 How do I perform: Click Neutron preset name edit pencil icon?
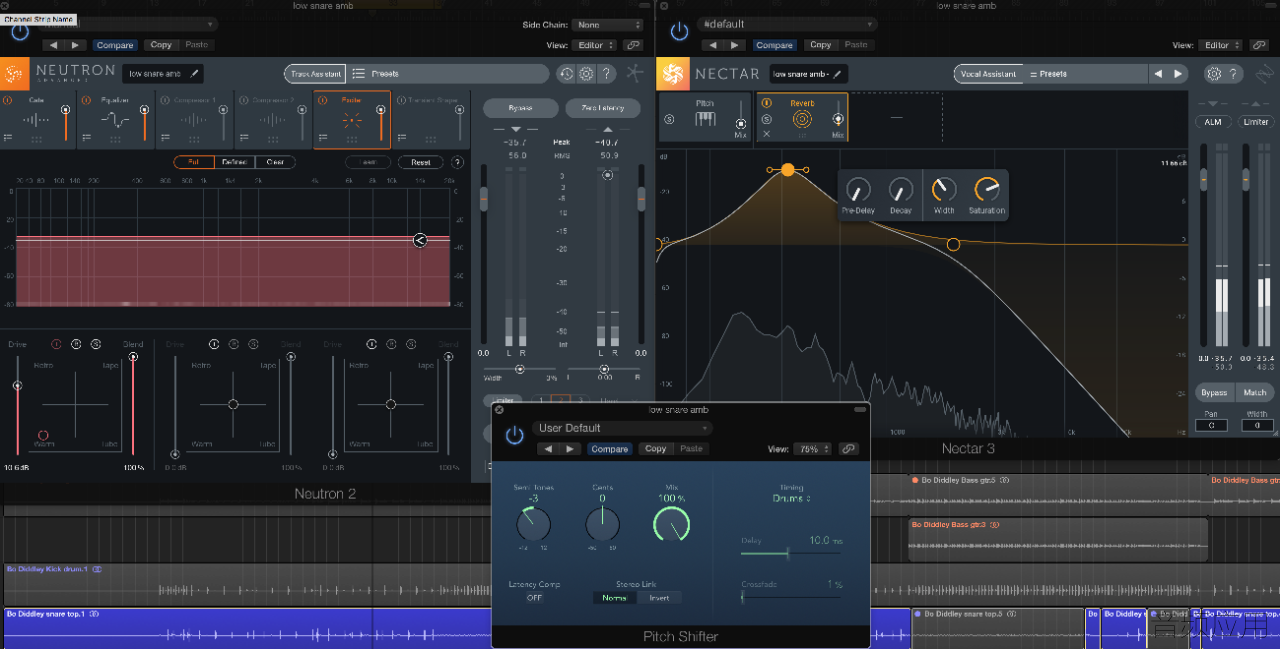194,73
